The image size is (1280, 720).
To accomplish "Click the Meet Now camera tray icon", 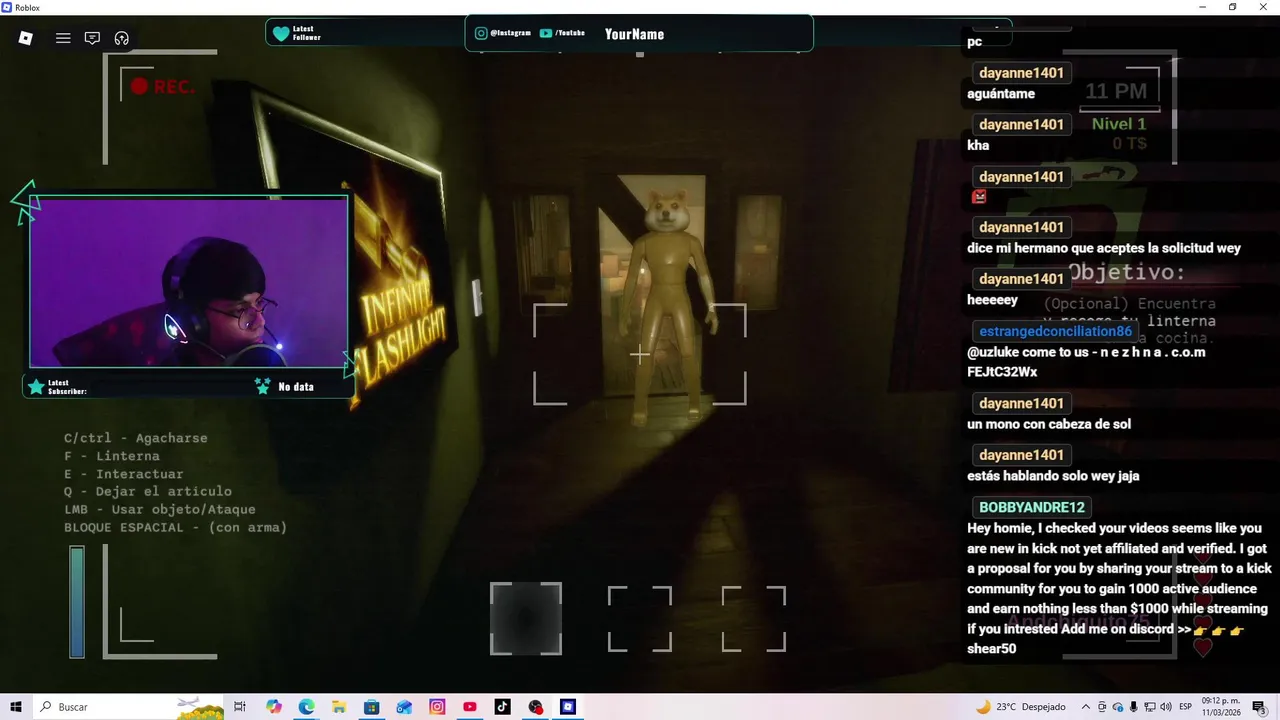I will click(x=1103, y=707).
